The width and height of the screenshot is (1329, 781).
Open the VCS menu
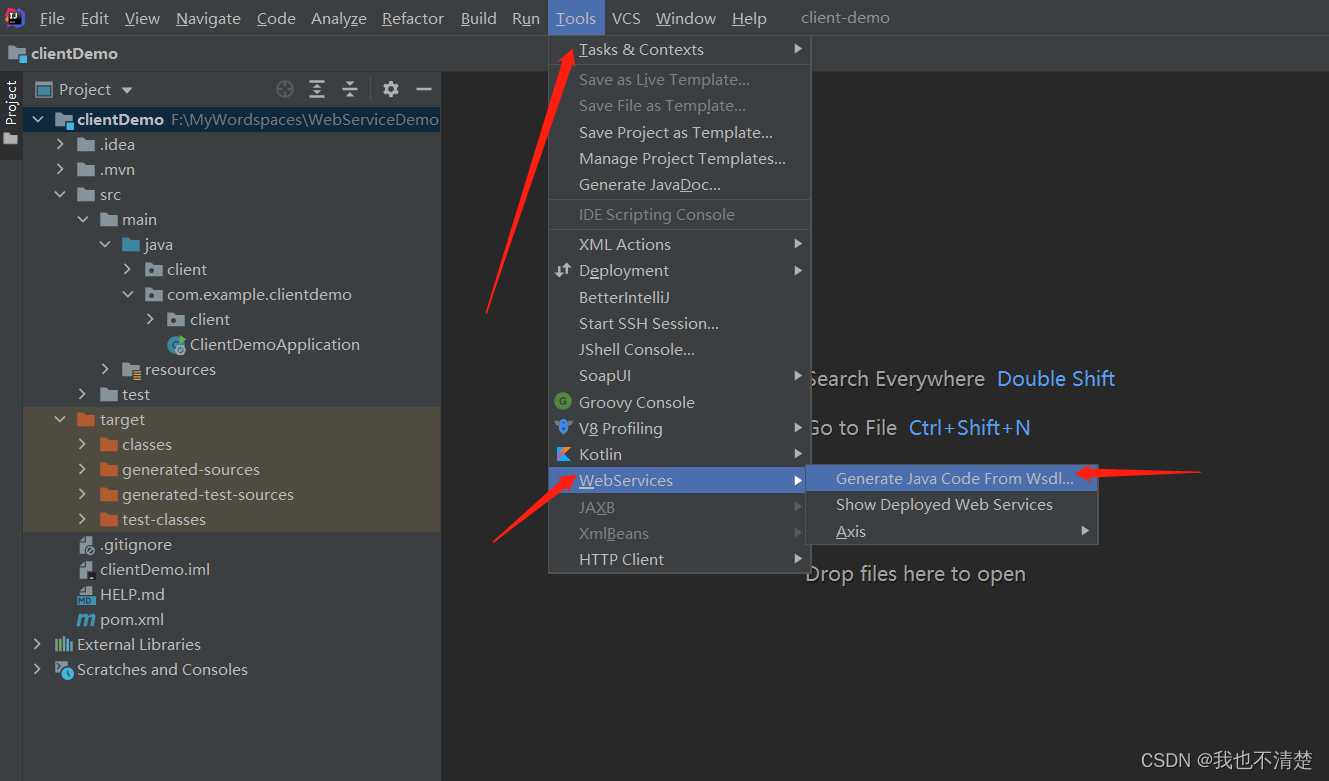click(x=627, y=18)
